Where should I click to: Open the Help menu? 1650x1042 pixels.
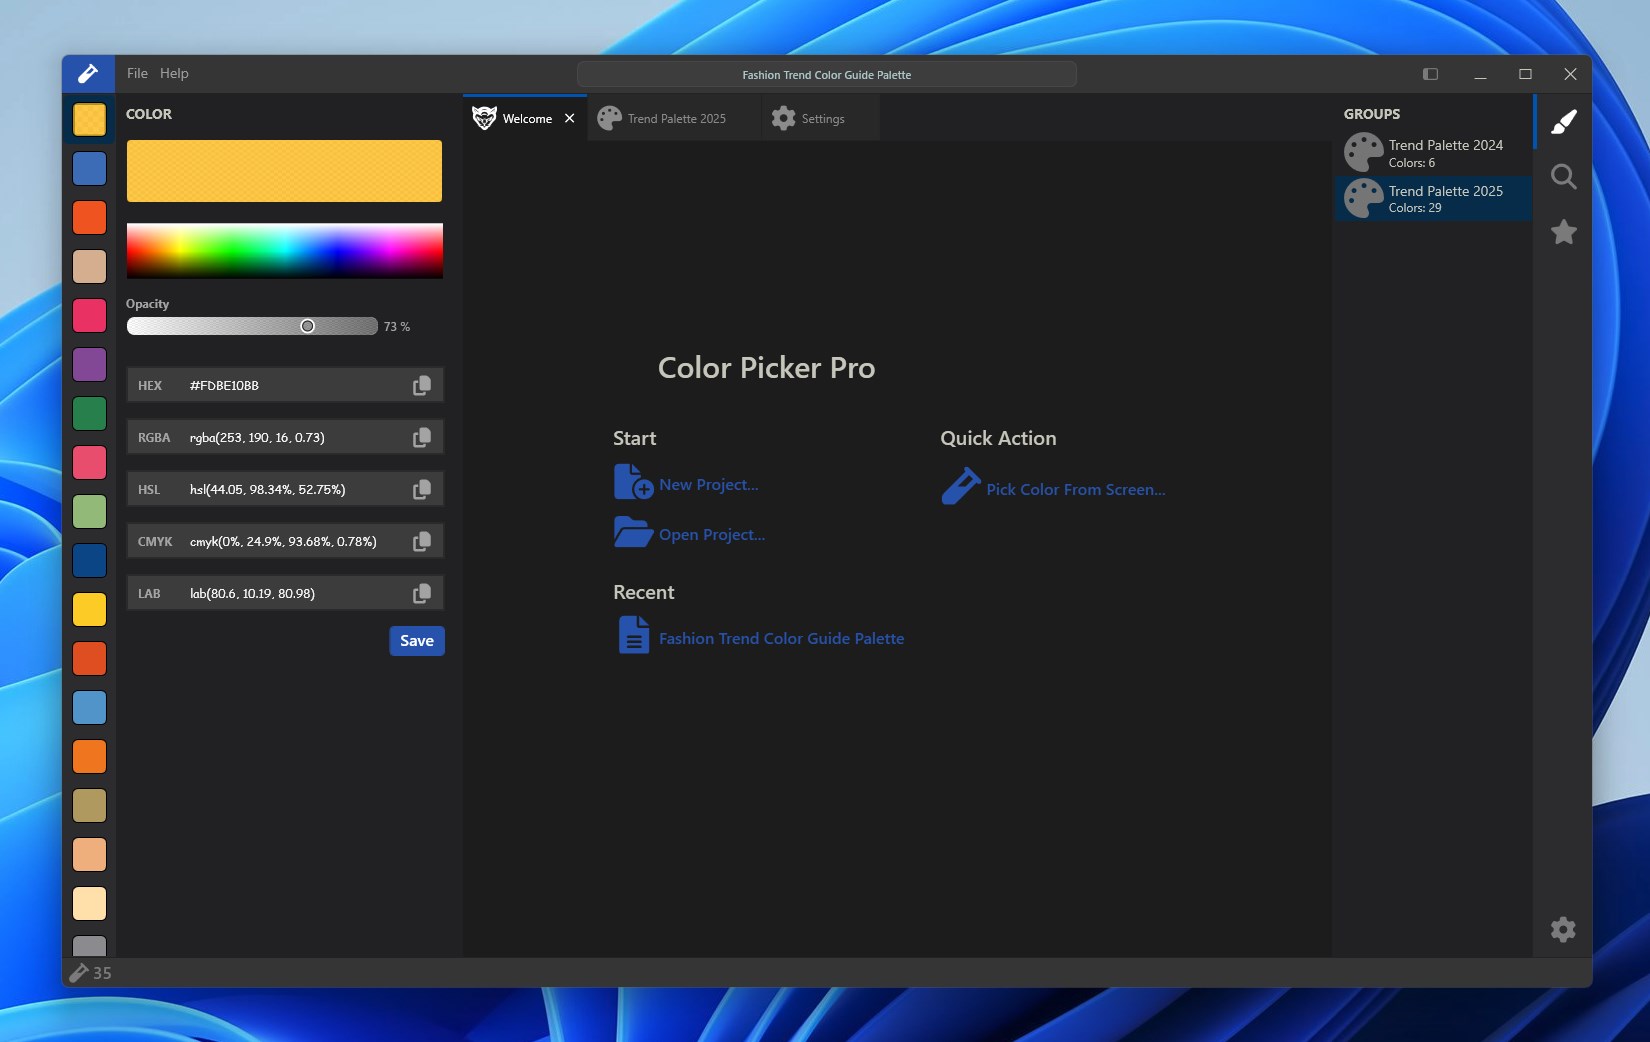[x=174, y=73]
